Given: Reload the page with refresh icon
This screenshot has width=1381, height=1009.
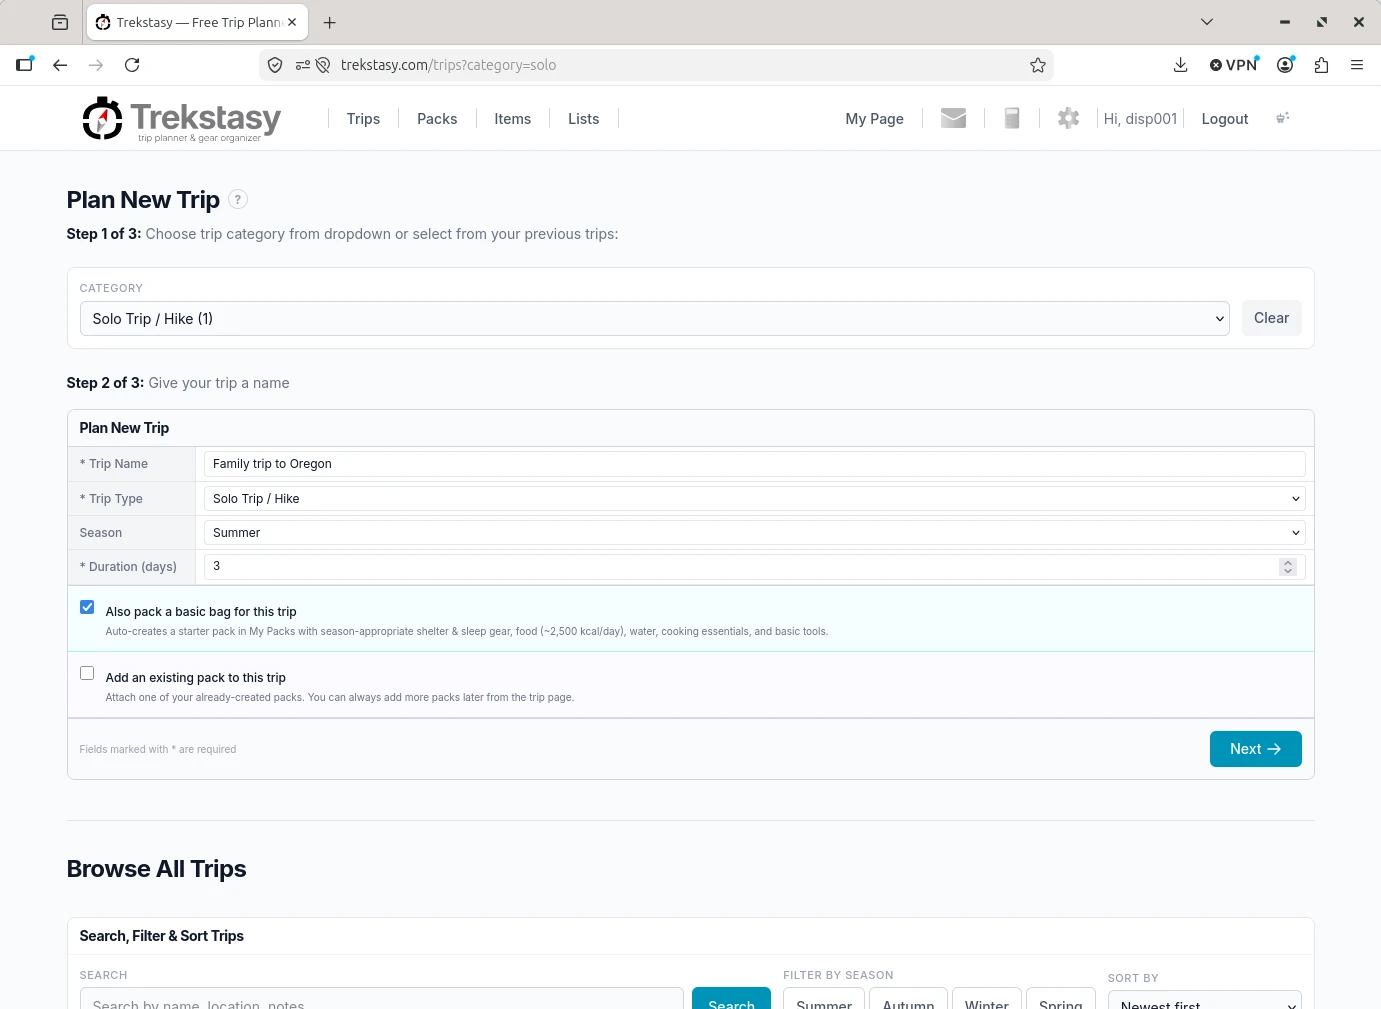Looking at the screenshot, I should [132, 65].
